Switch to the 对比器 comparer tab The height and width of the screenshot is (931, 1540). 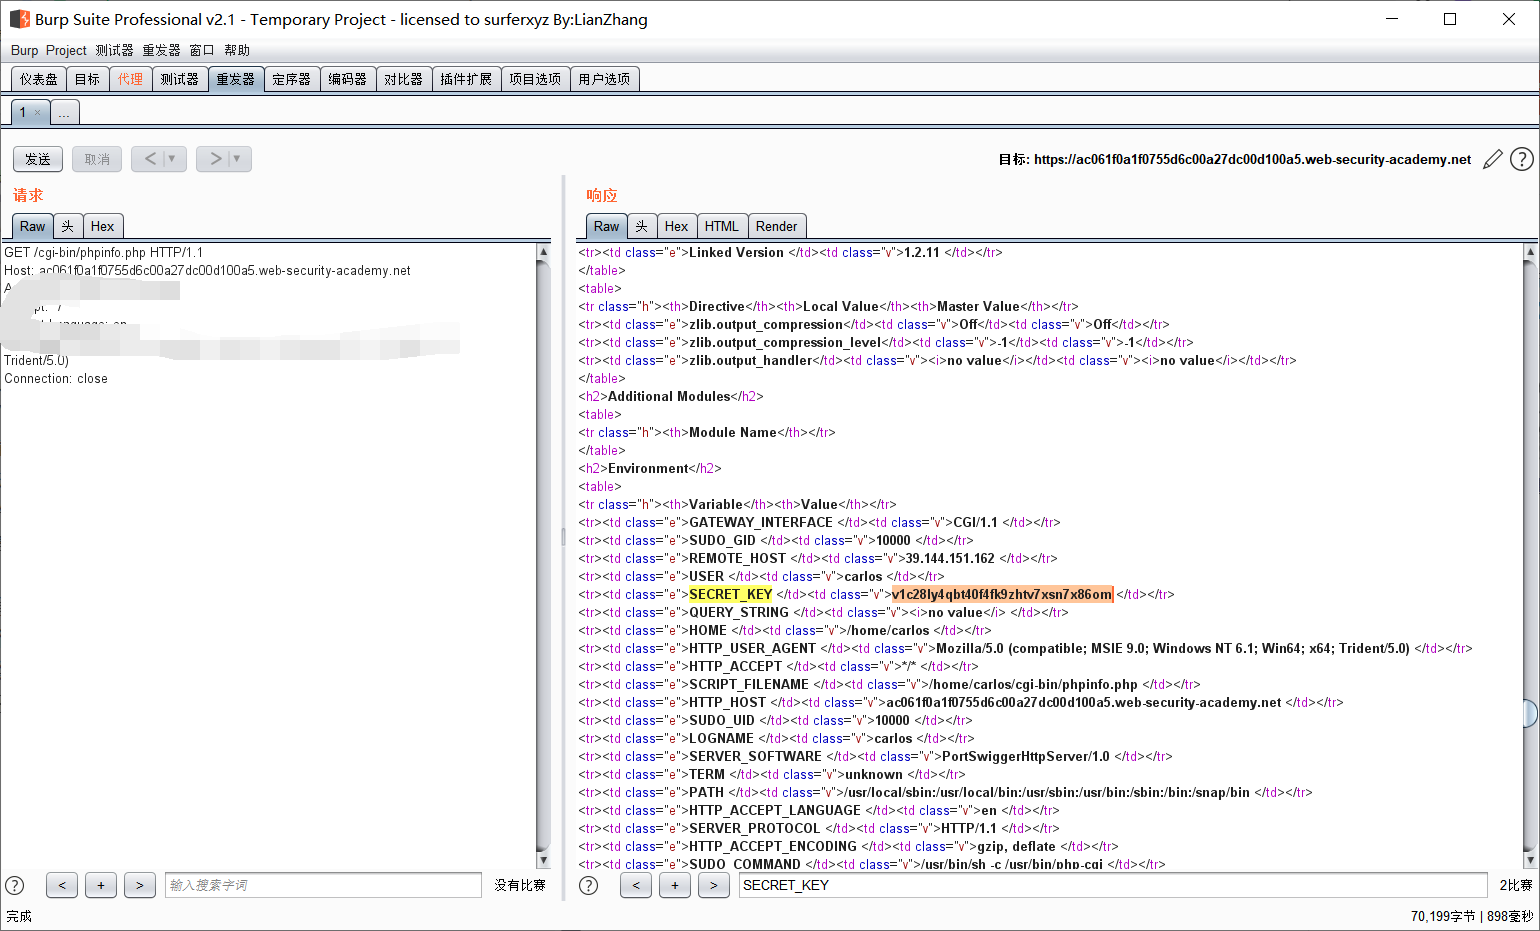pyautogui.click(x=404, y=79)
